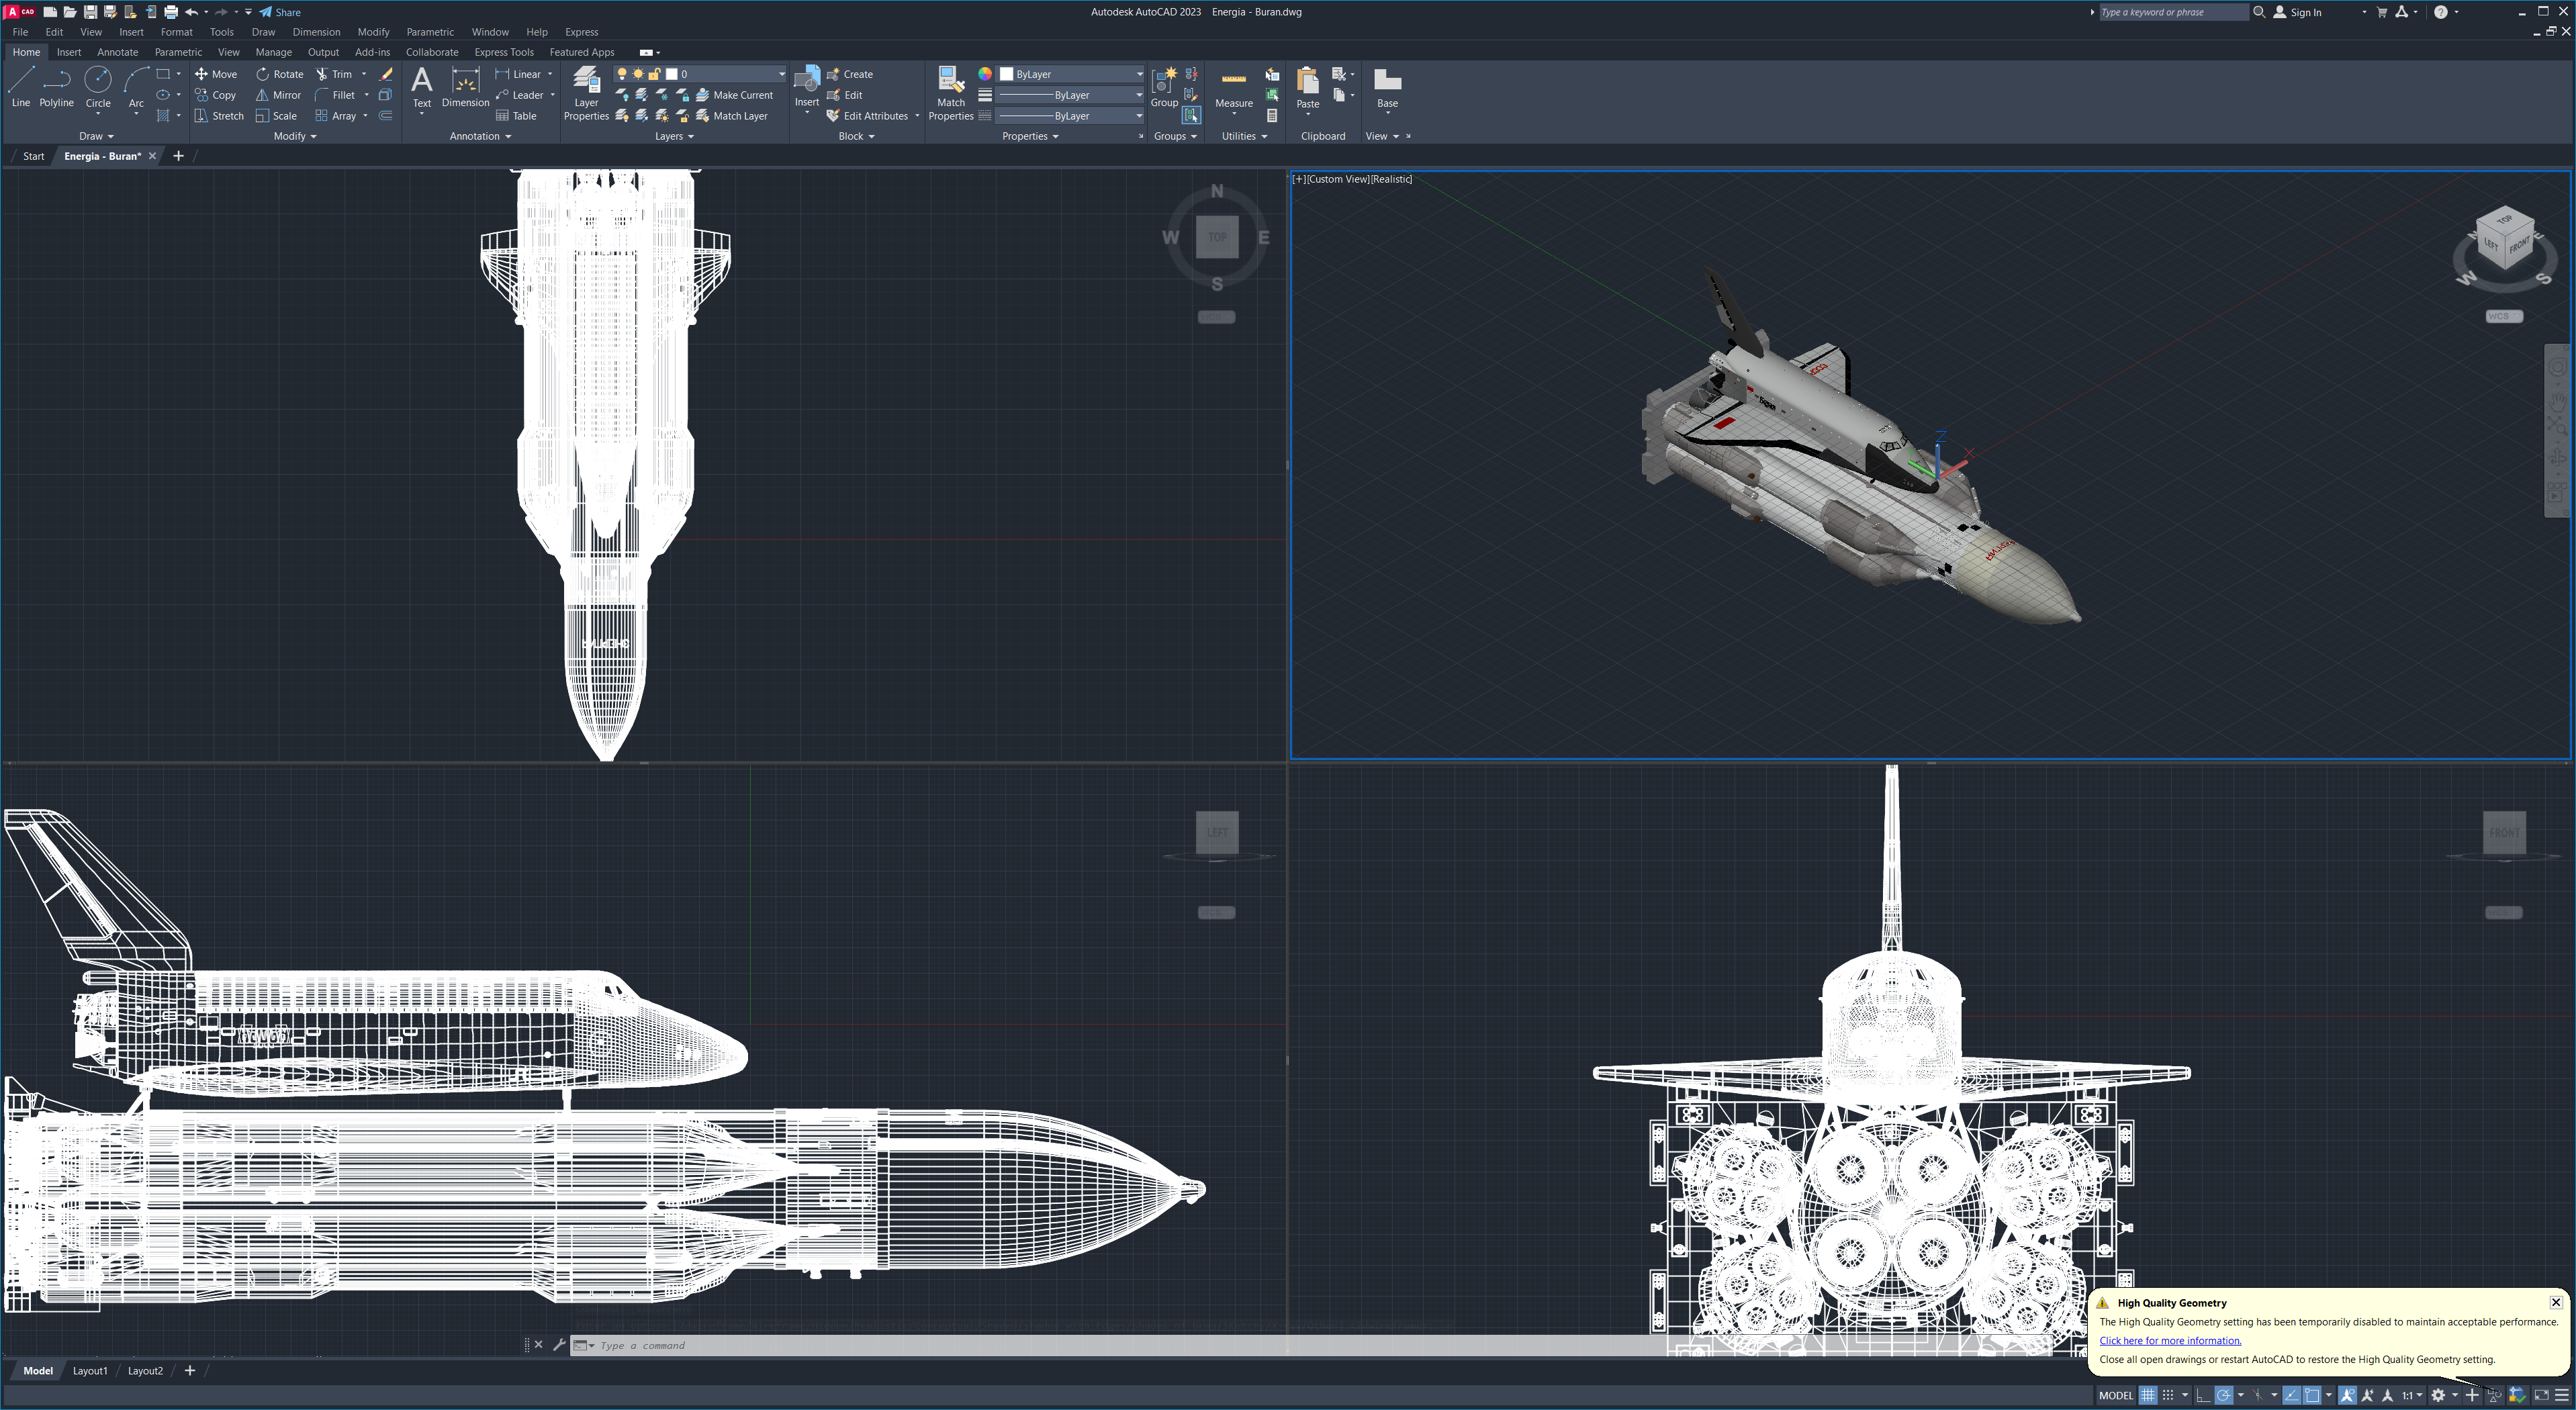Toggle group selection on/off
Screen dimensions: 2576x1410
1191,116
